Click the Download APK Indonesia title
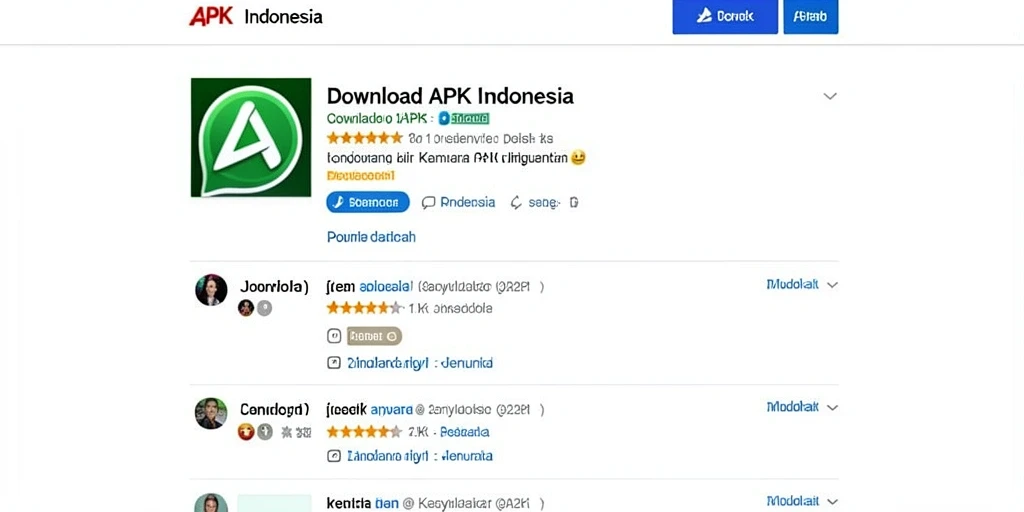Viewport: 1024px width, 512px height. coord(450,96)
